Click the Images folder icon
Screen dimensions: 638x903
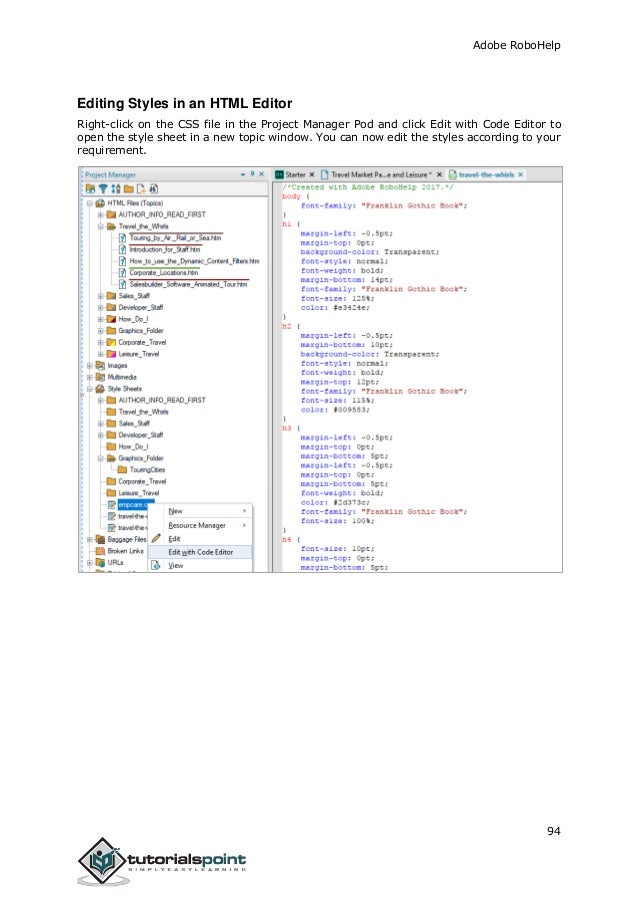[100, 366]
